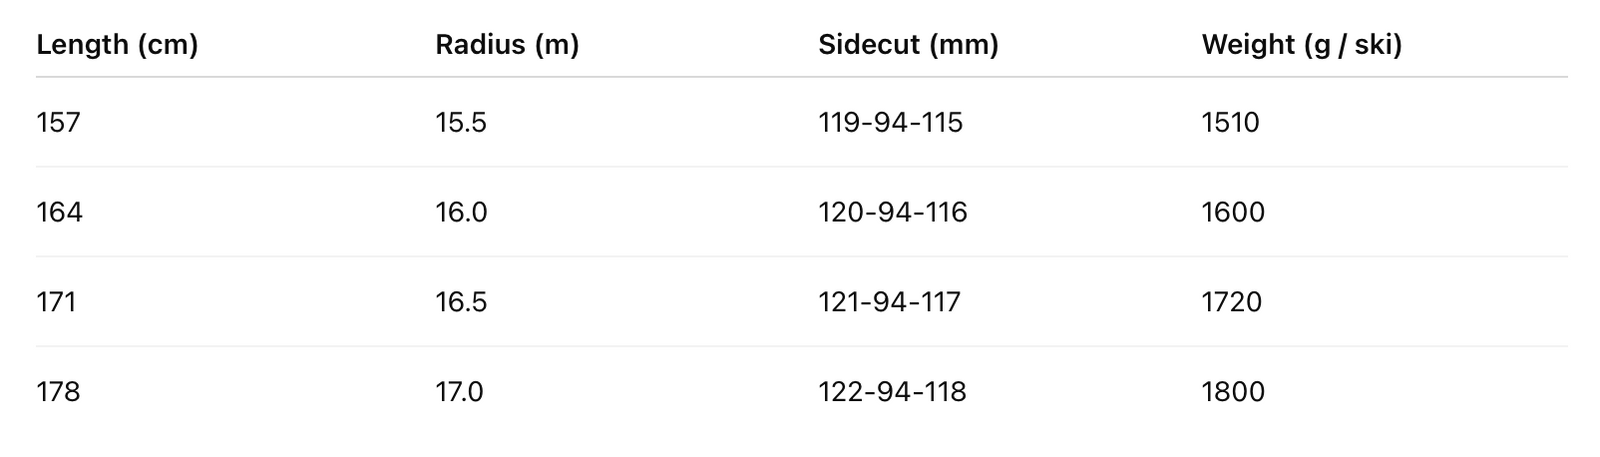1600x457 pixels.
Task: Select the 122-94-118 sidecut cell
Action: pos(892,392)
